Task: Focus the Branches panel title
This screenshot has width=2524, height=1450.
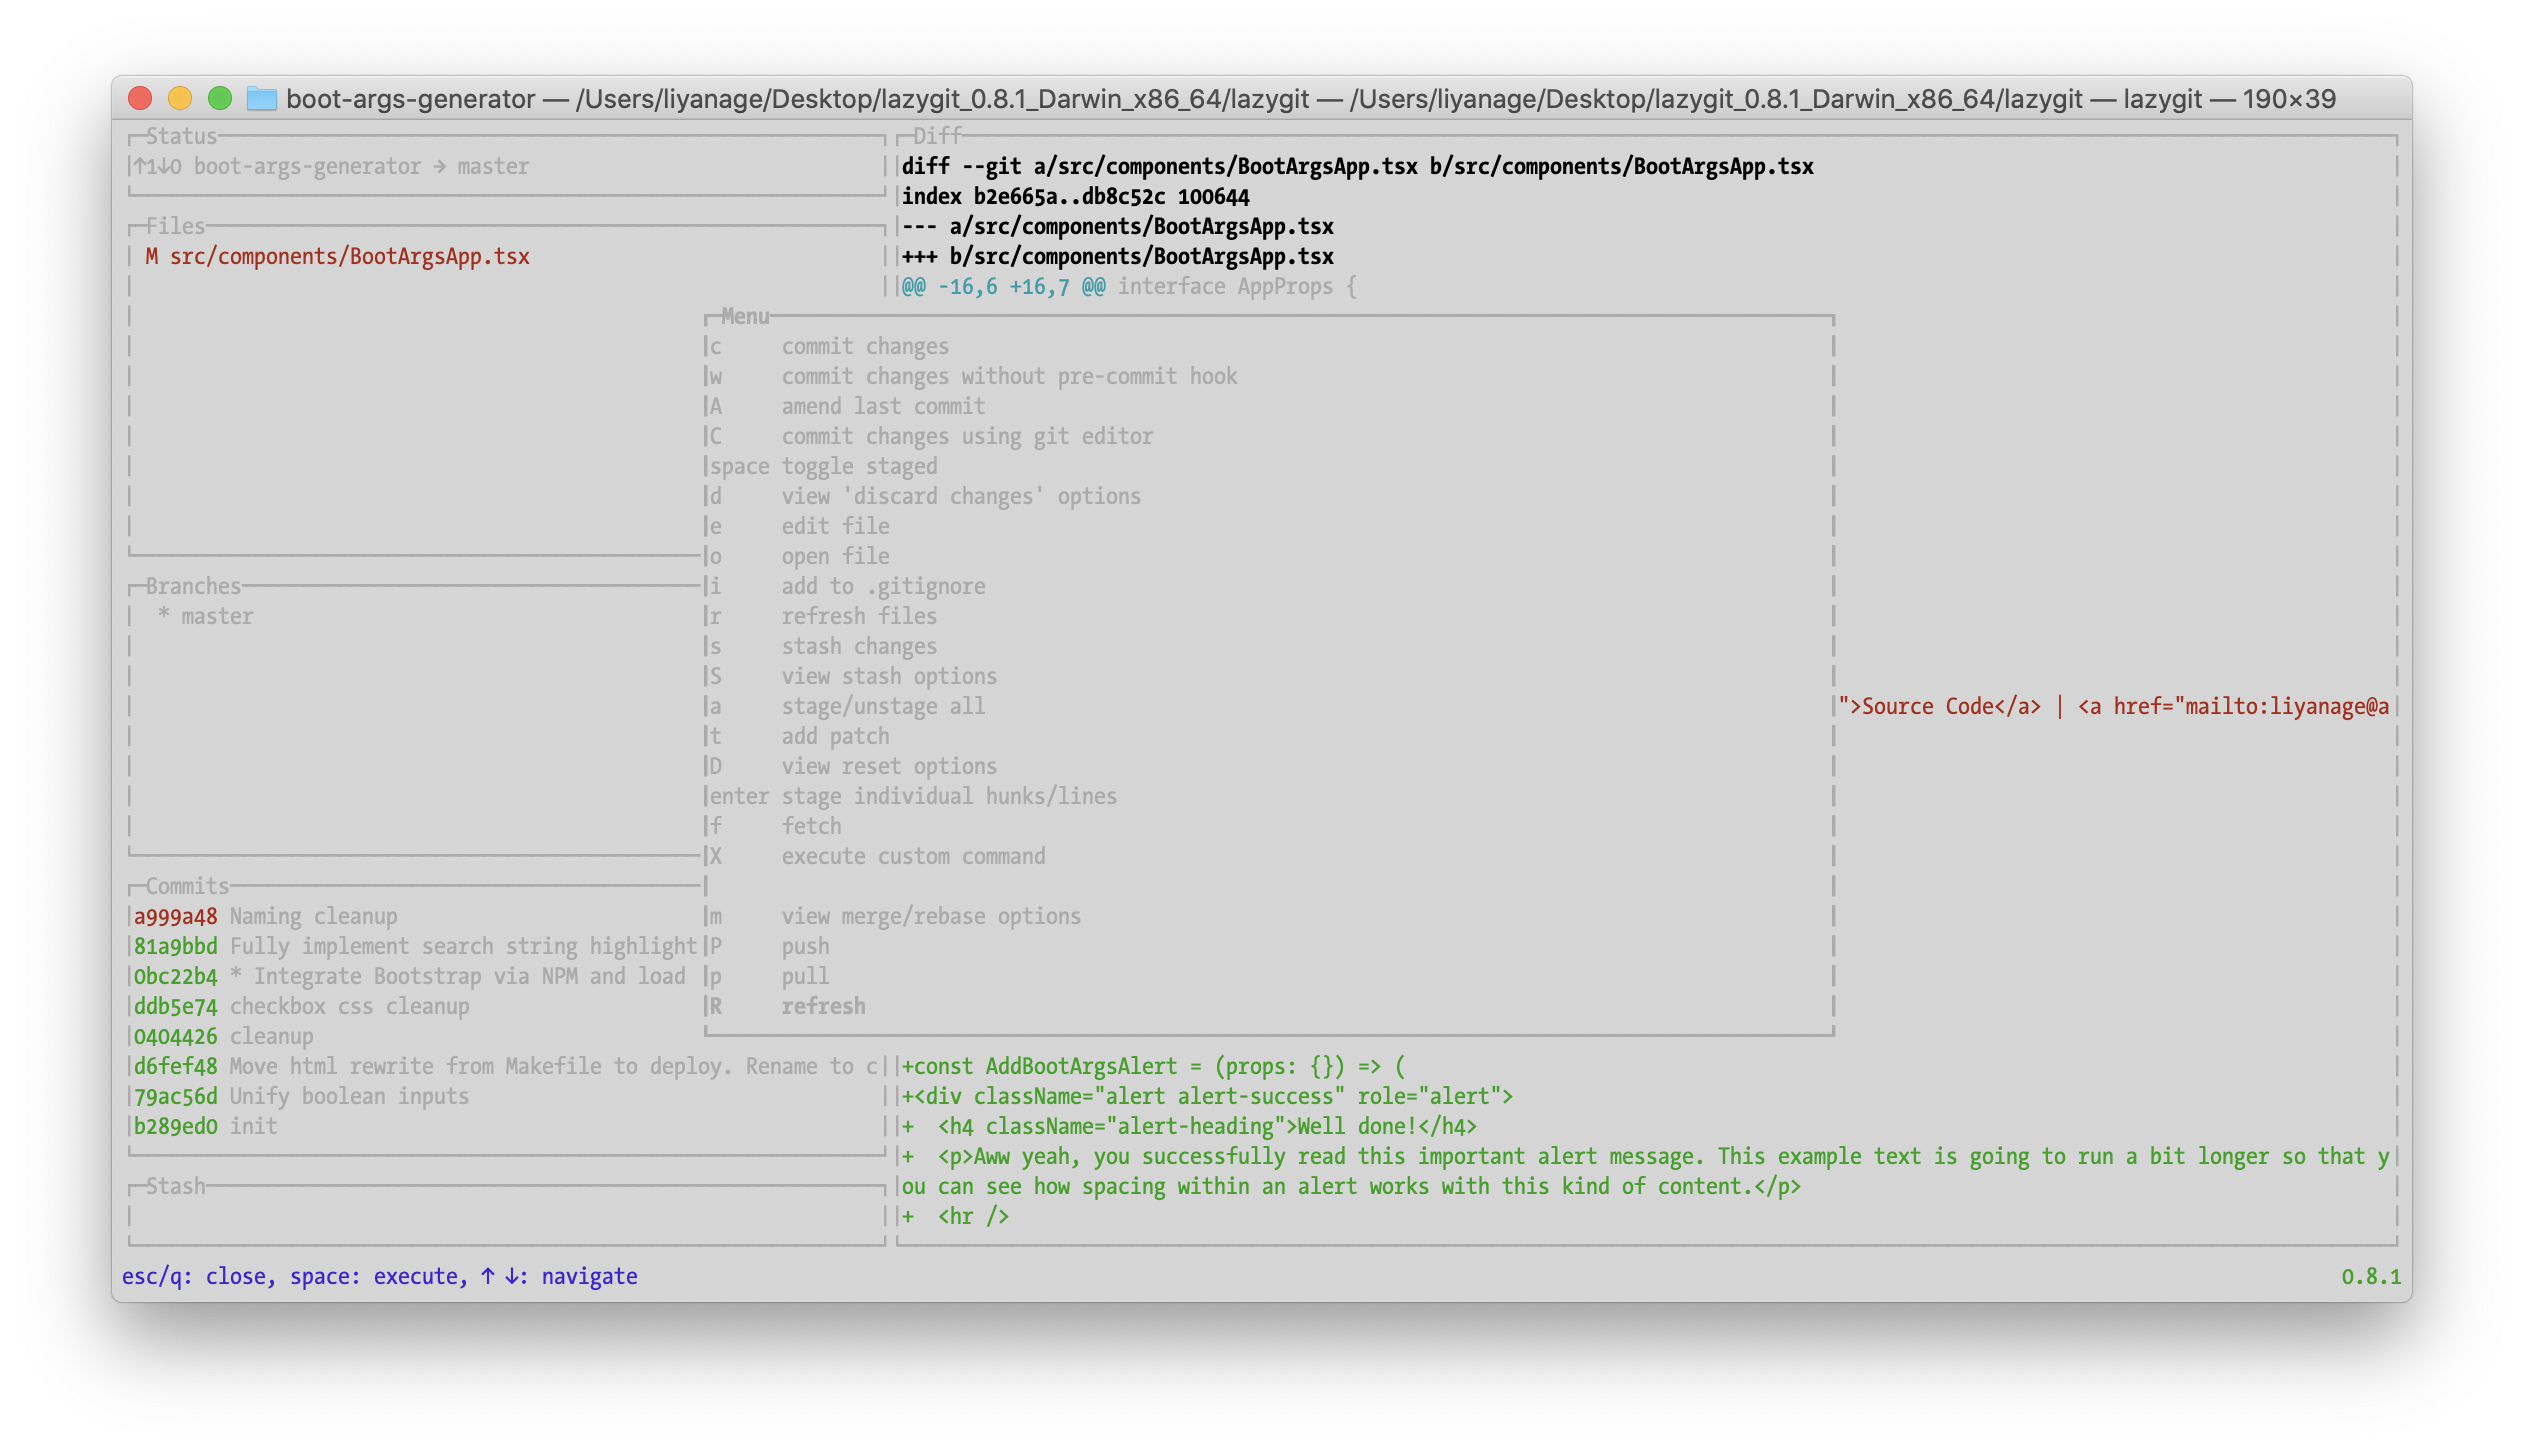Action: point(193,586)
